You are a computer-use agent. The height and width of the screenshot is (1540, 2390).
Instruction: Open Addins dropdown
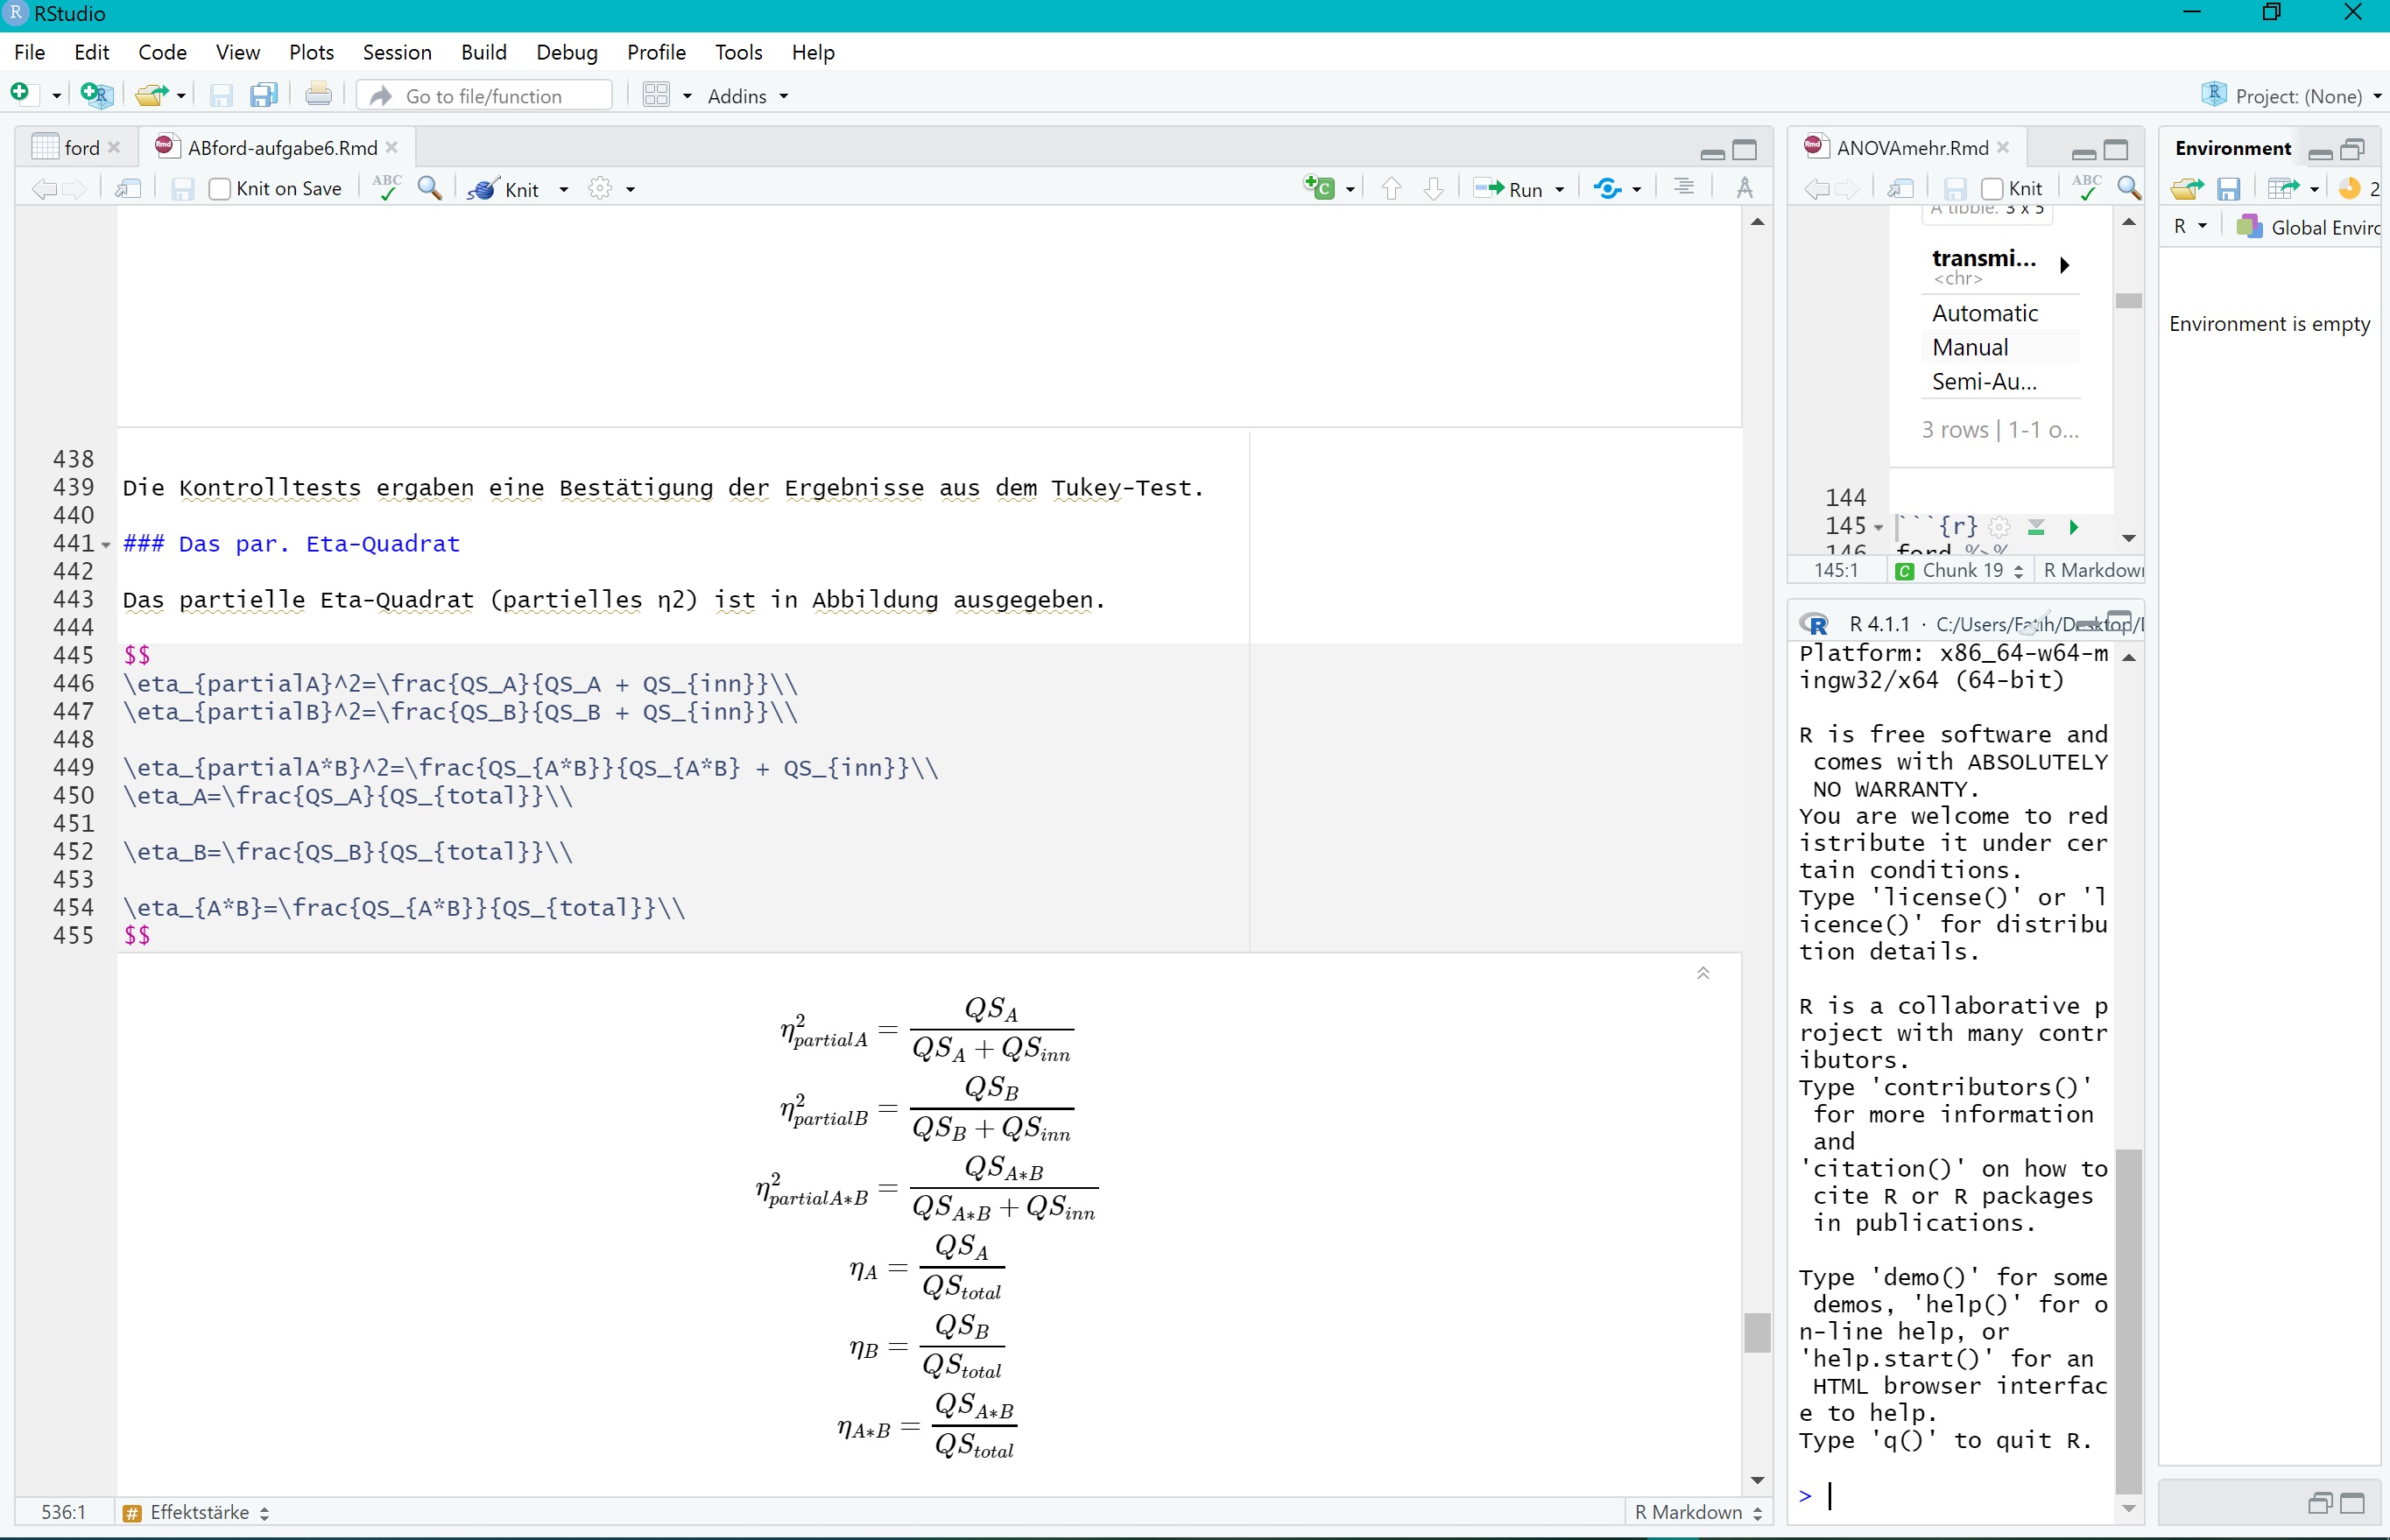click(x=747, y=96)
